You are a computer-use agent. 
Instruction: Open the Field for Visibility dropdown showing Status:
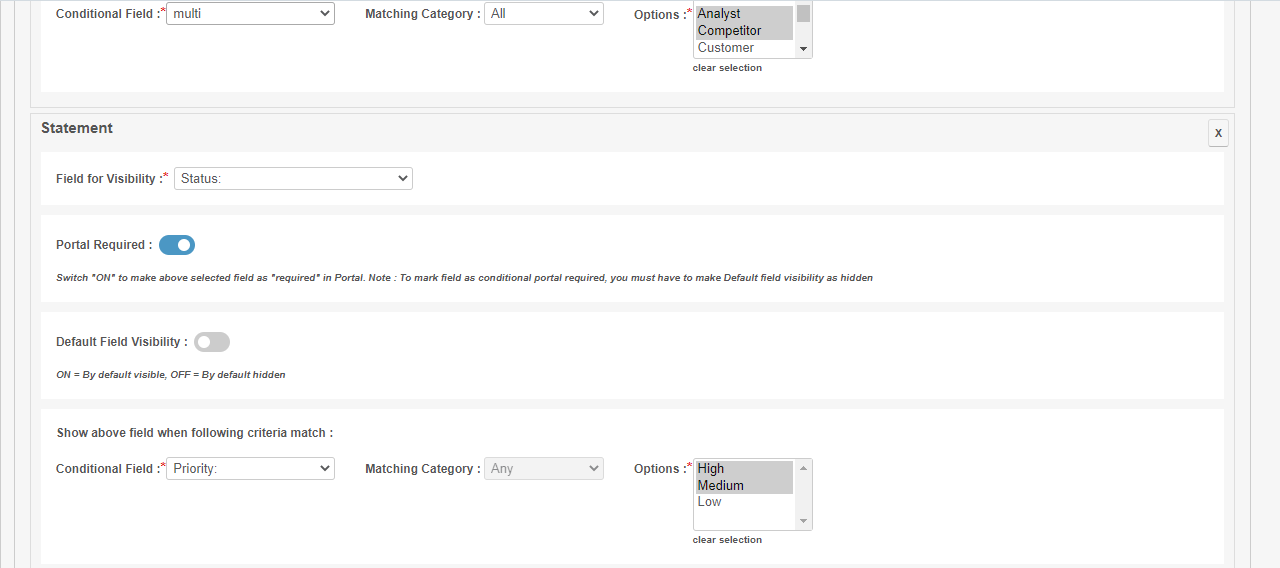coord(293,179)
